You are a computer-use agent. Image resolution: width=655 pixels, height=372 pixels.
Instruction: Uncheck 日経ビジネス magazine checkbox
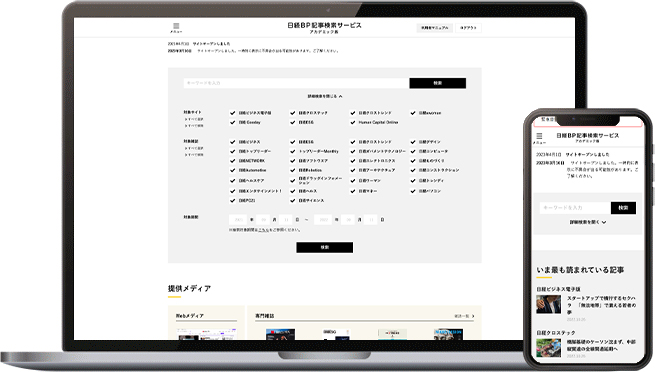[233, 142]
